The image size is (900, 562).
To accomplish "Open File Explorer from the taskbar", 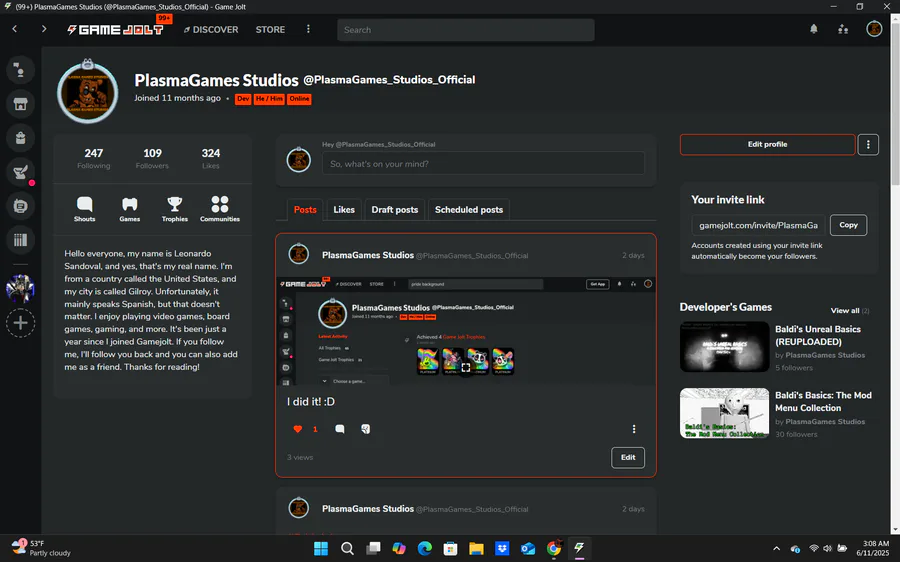I will click(x=476, y=548).
